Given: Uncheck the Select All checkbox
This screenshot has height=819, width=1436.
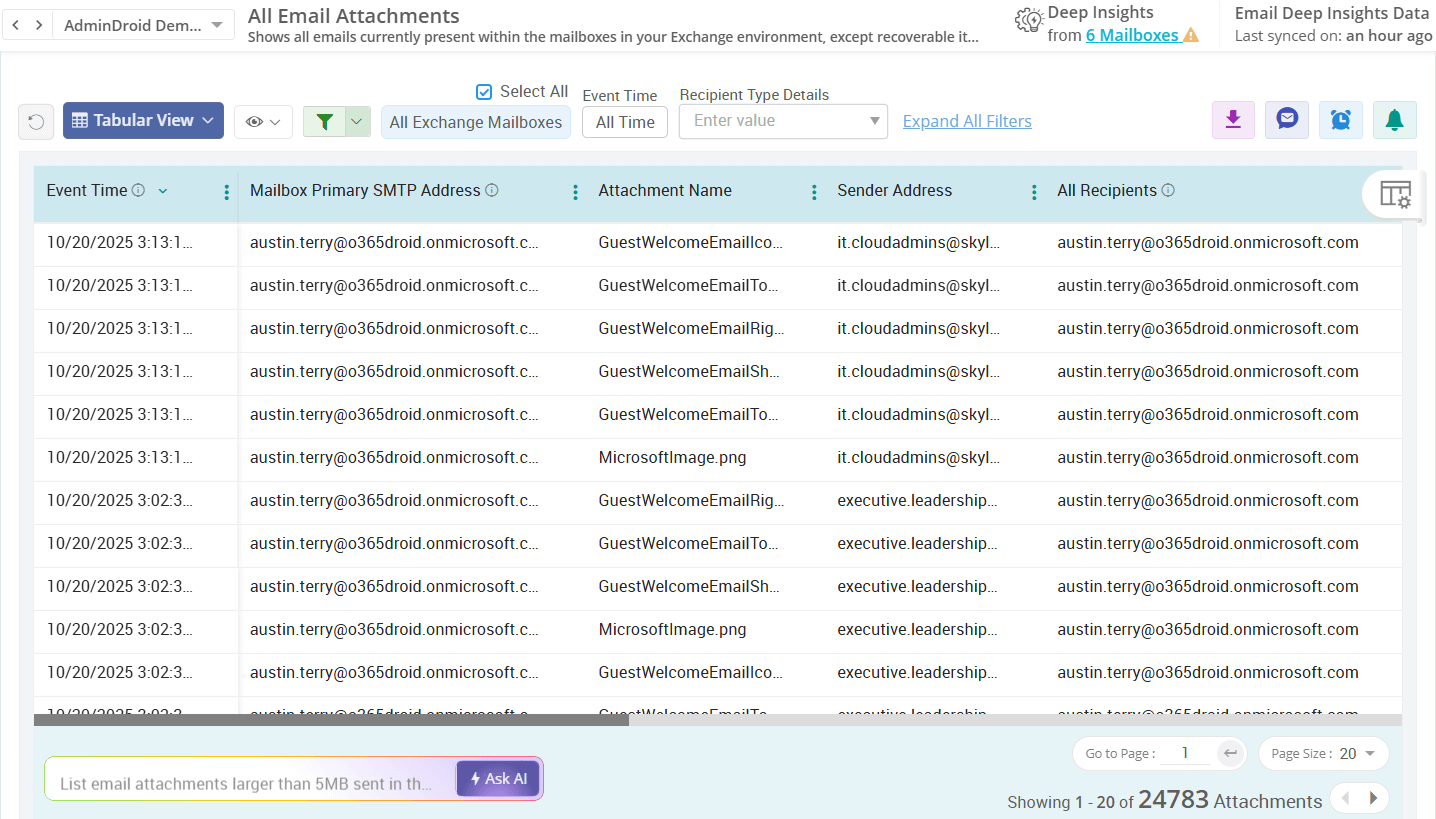Looking at the screenshot, I should tap(483, 90).
